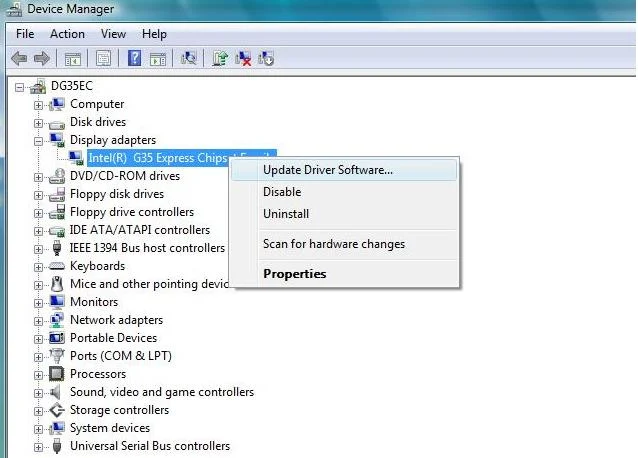Click Uninstall in the context menu

286,214
